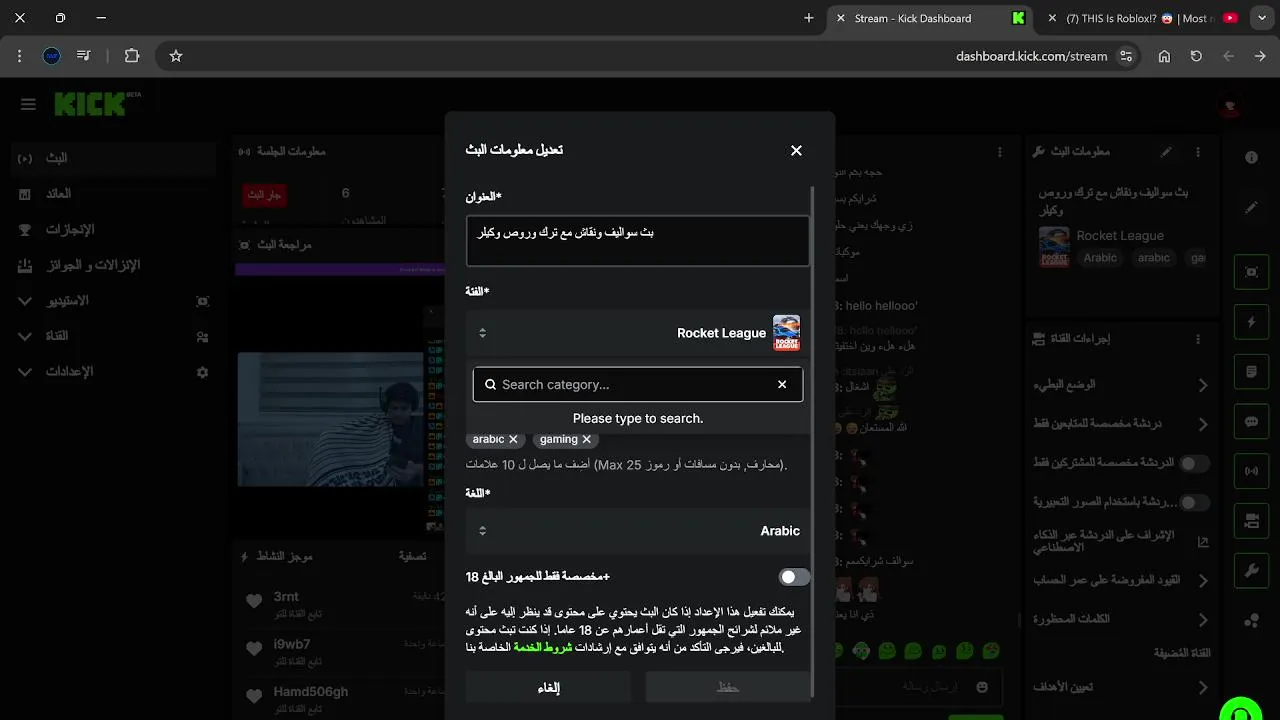
Task: Bookmark page with the star icon
Action: (x=176, y=56)
